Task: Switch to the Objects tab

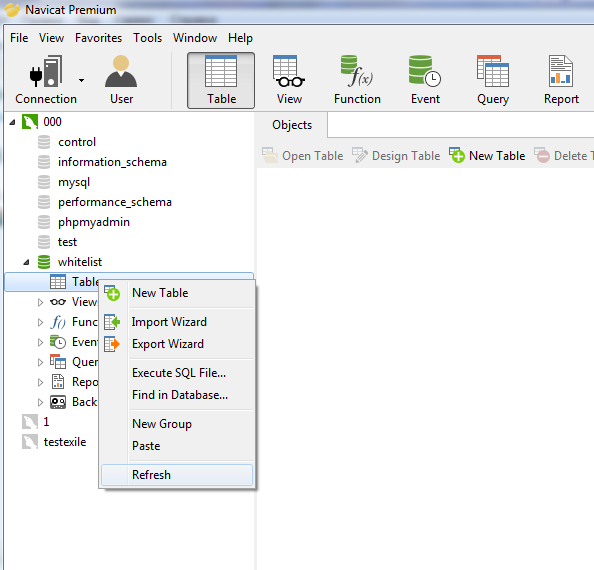Action: [292, 125]
